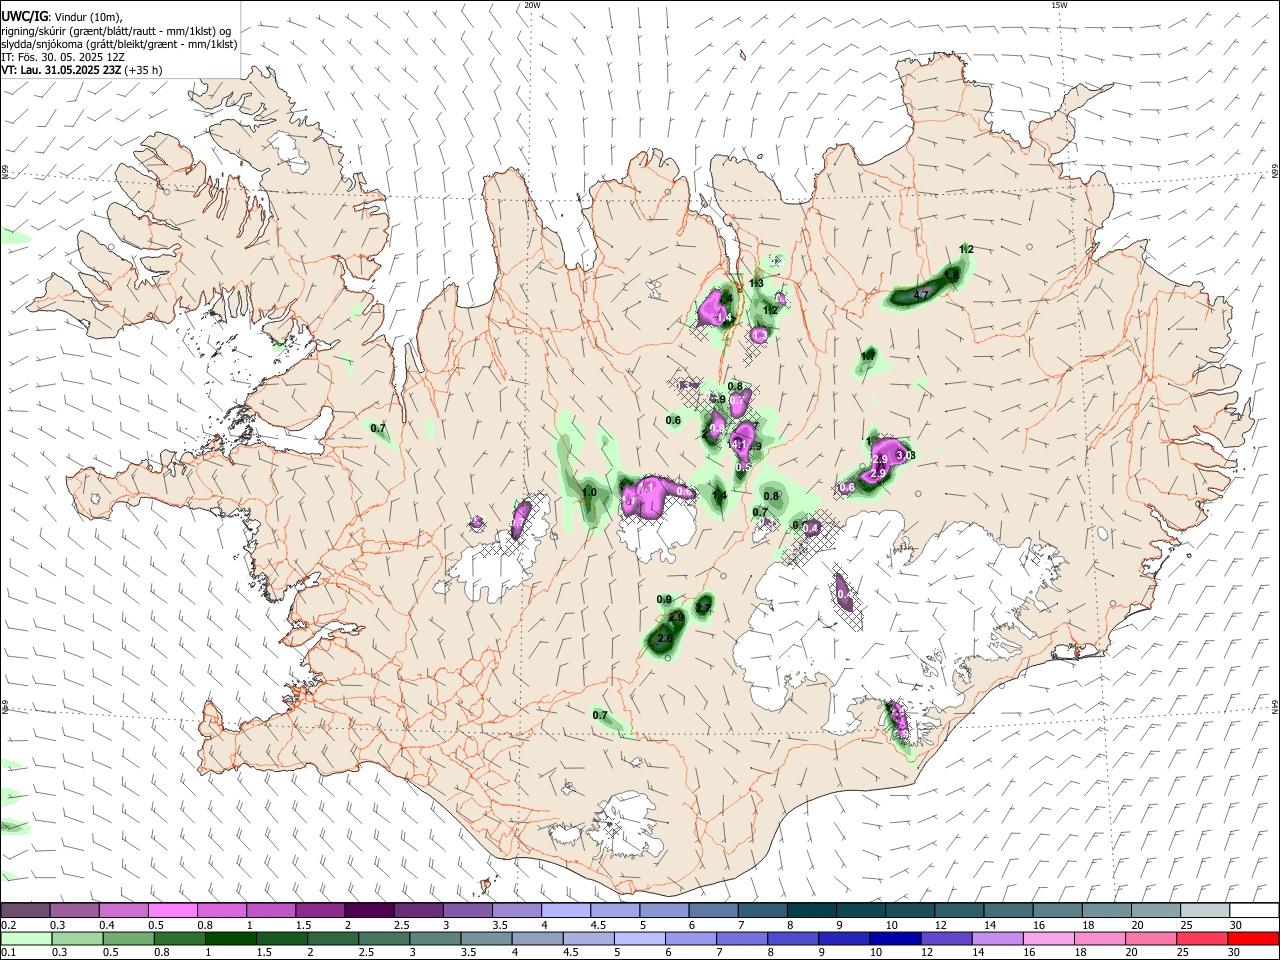The height and width of the screenshot is (960, 1280).
Task: Click the 15W longitude label at the top
Action: [x=1059, y=5]
